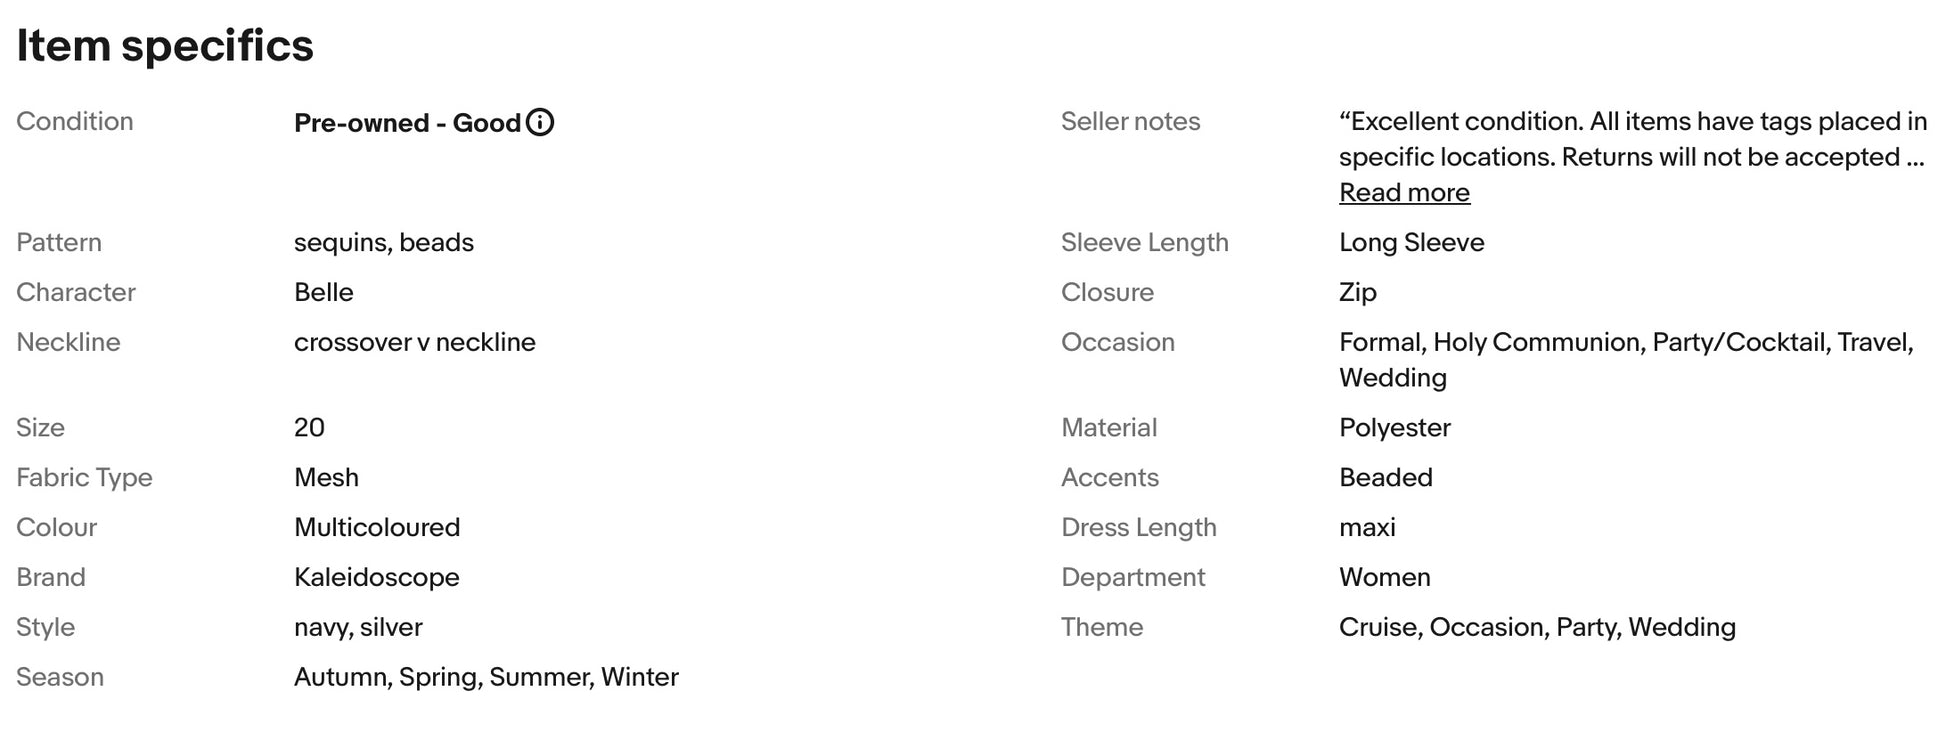Select the maxi dress length value
Viewport: 1946px width, 732px height.
click(x=1367, y=527)
